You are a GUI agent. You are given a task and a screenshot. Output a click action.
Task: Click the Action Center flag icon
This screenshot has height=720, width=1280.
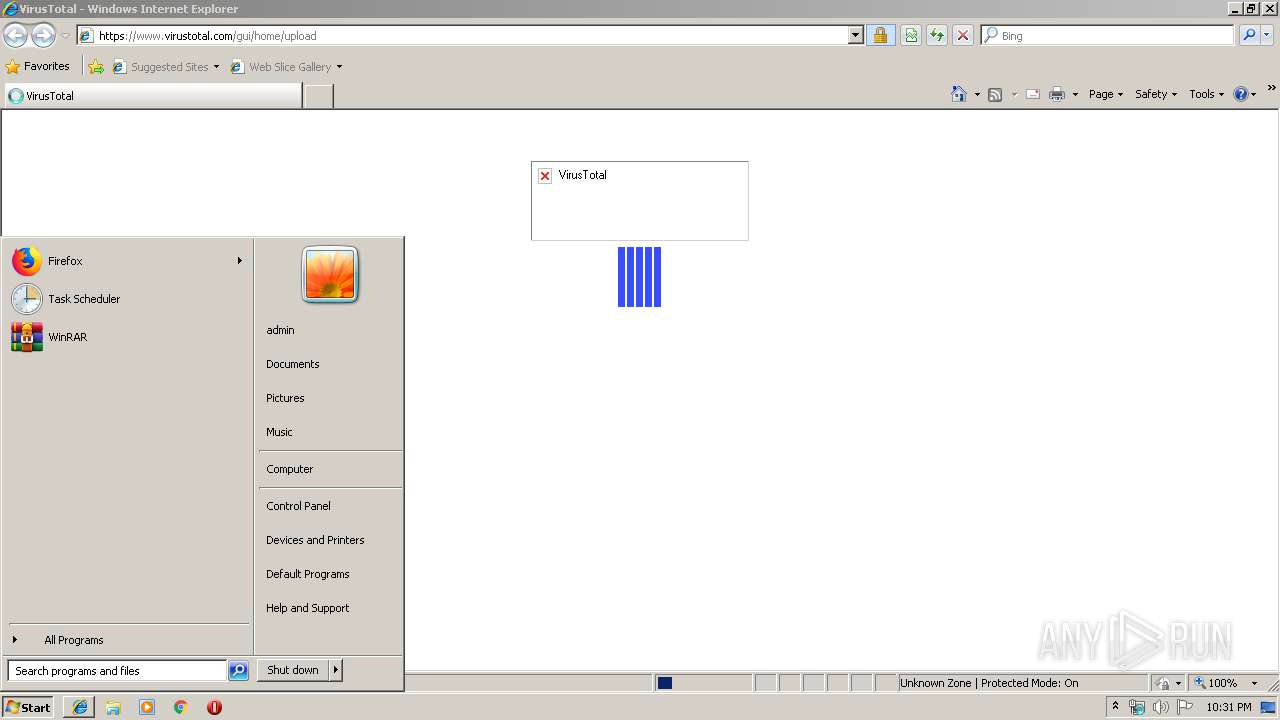(1185, 707)
